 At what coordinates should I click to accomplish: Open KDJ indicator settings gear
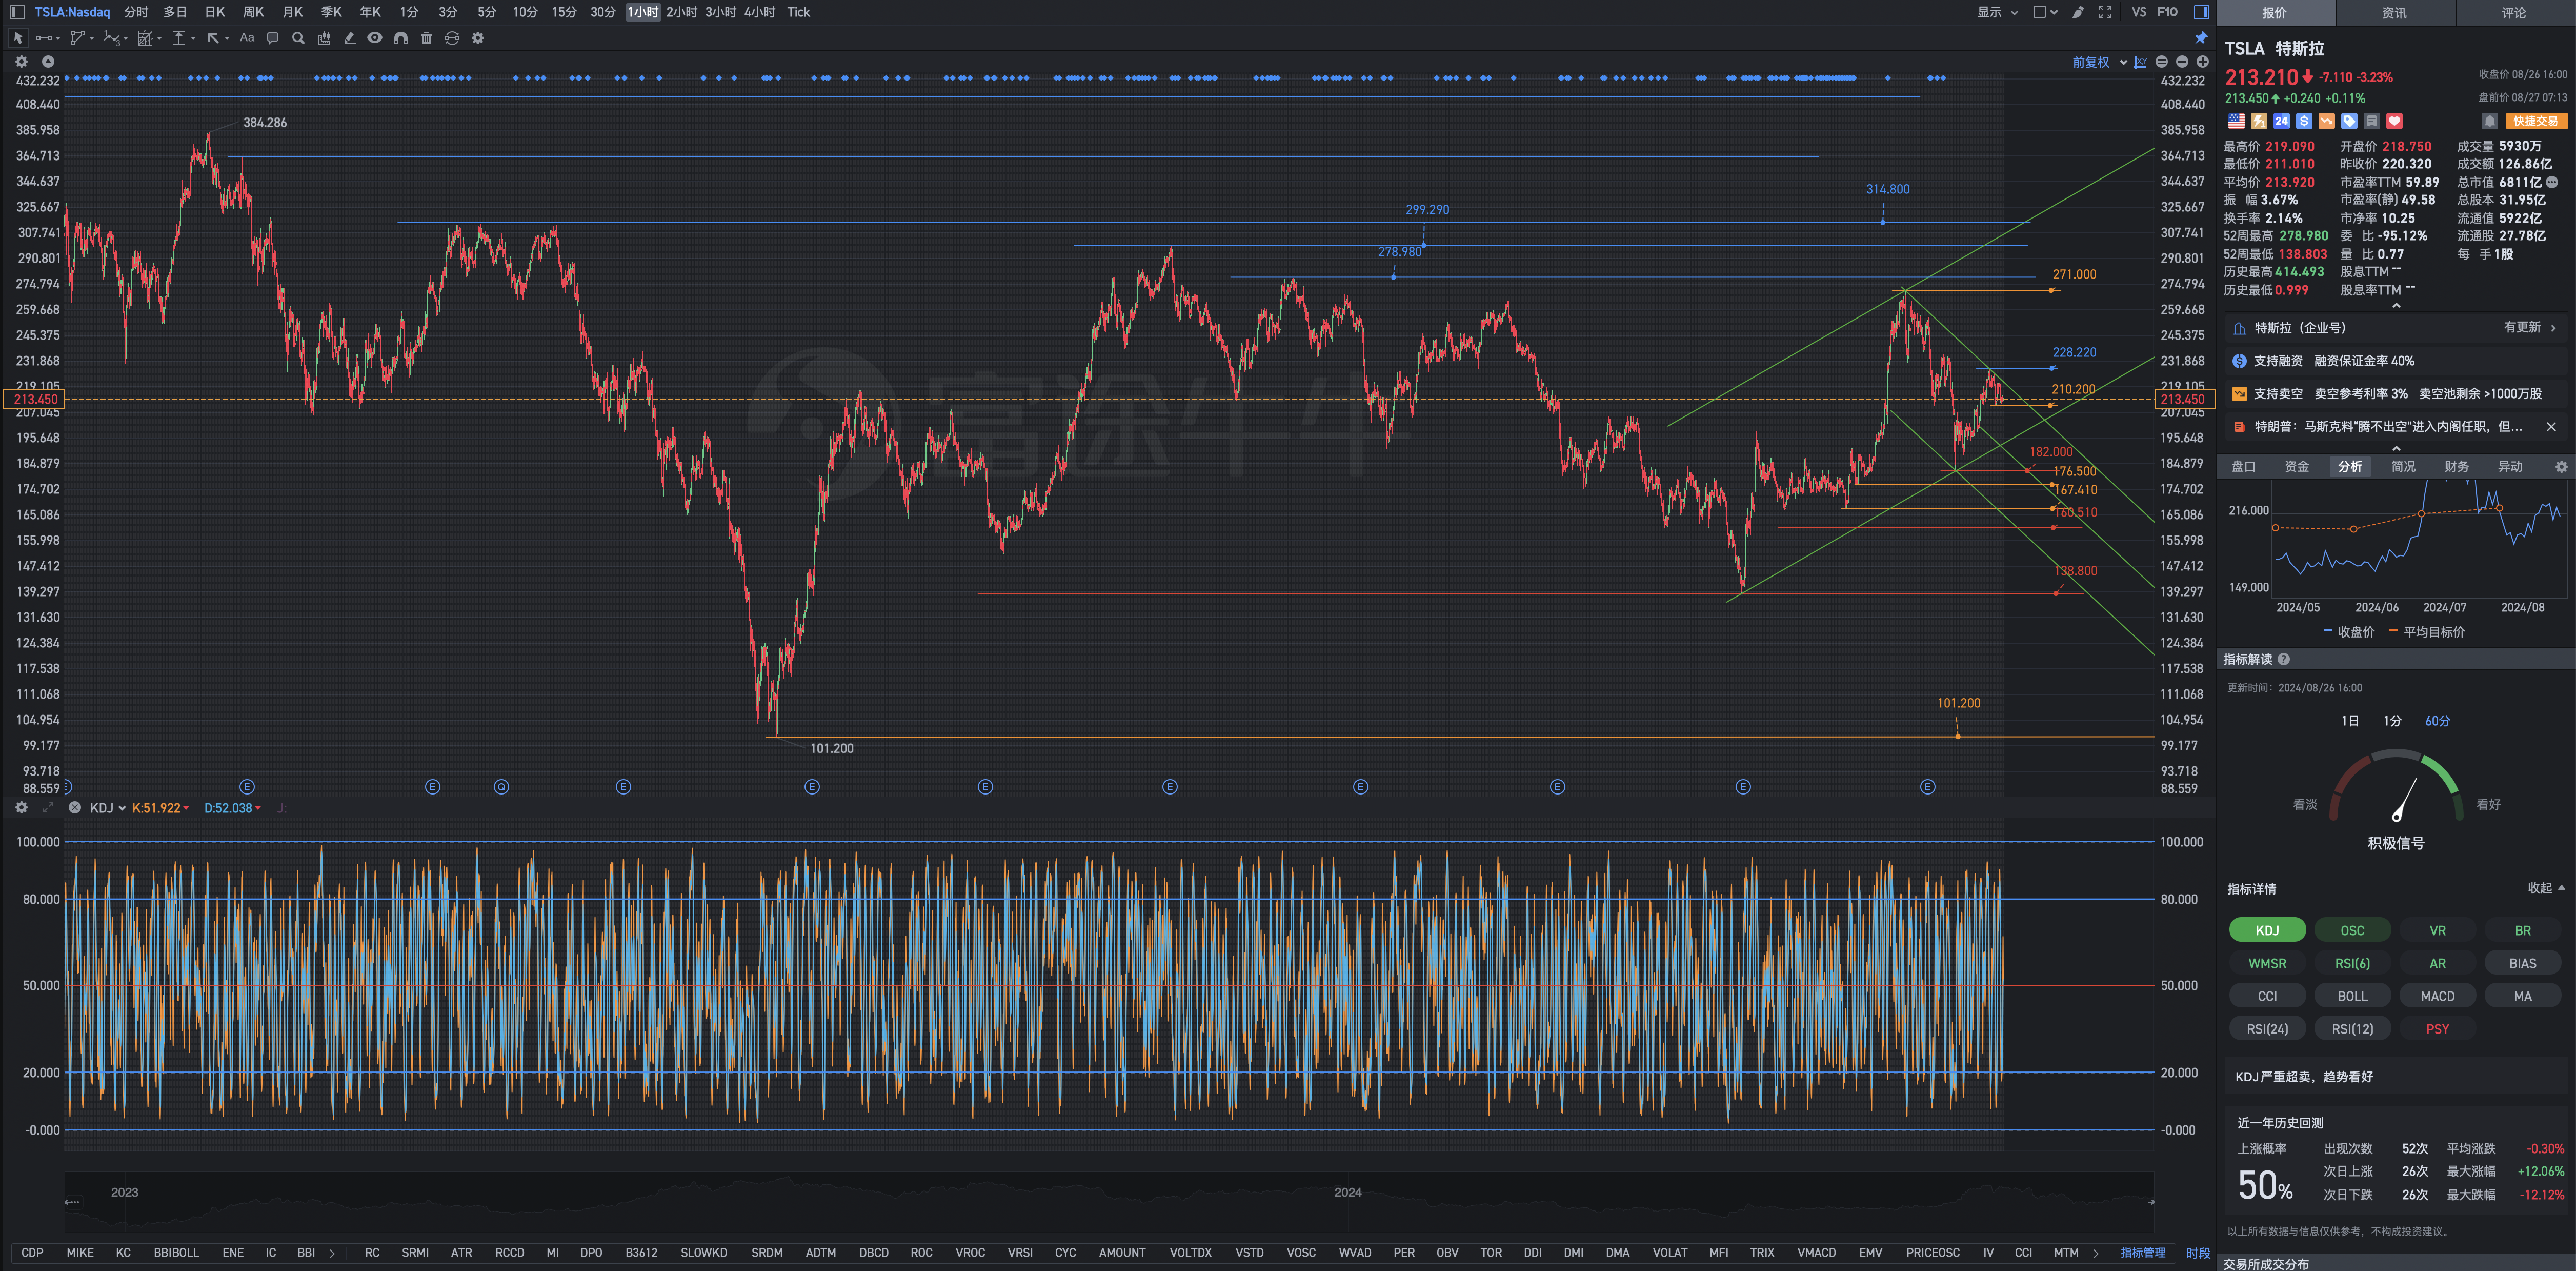click(x=21, y=808)
